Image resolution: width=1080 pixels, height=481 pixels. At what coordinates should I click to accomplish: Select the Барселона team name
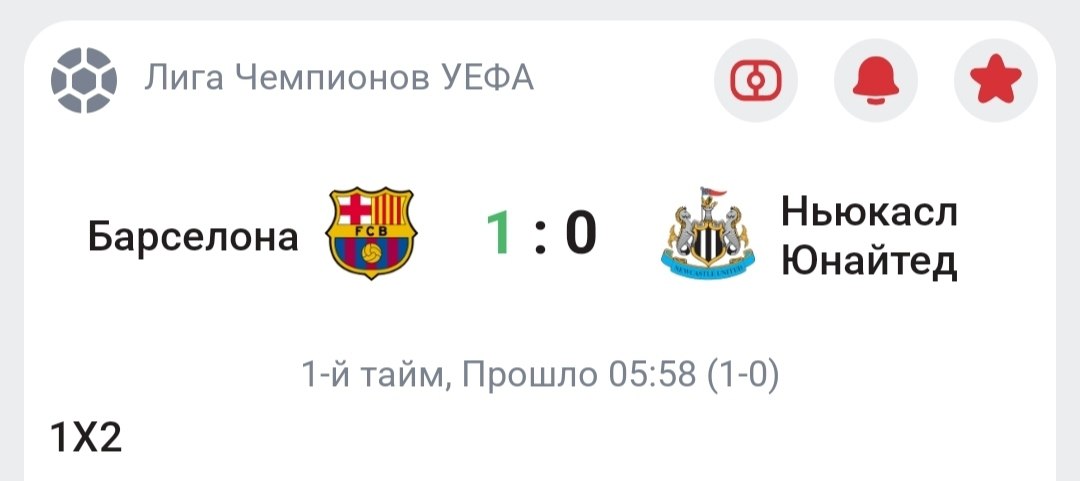193,237
